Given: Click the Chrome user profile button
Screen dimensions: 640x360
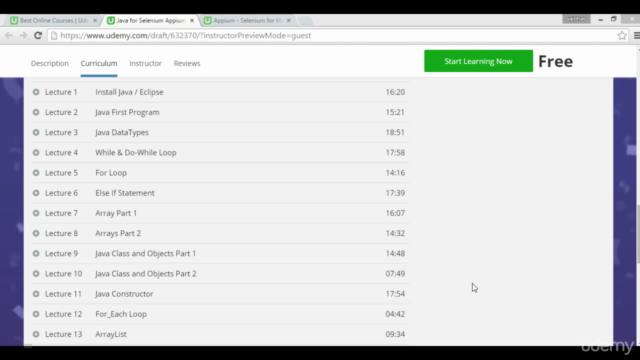Looking at the screenshot, I should (576, 19).
